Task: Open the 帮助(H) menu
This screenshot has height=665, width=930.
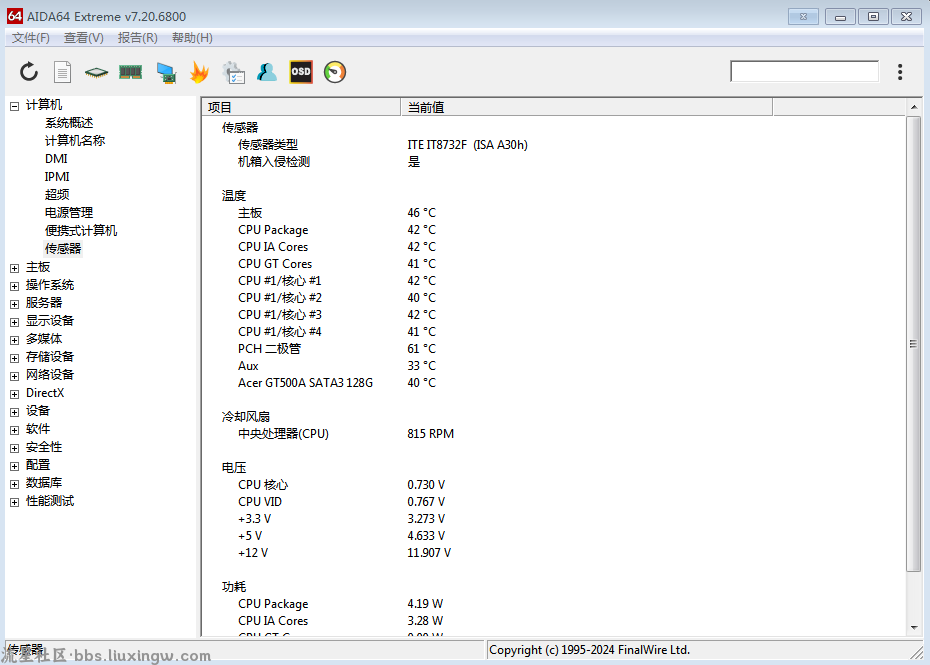Action: coord(192,38)
